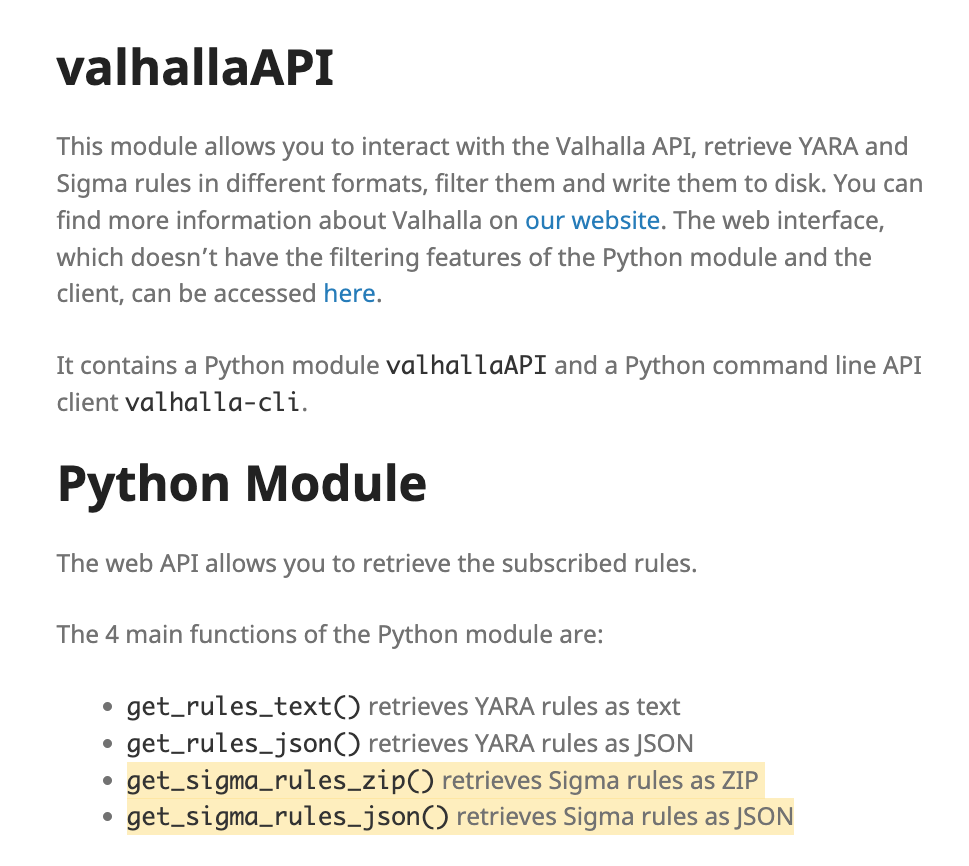Click the get_rules_json() function name
Viewport: 969px width, 866px height.
(x=243, y=744)
